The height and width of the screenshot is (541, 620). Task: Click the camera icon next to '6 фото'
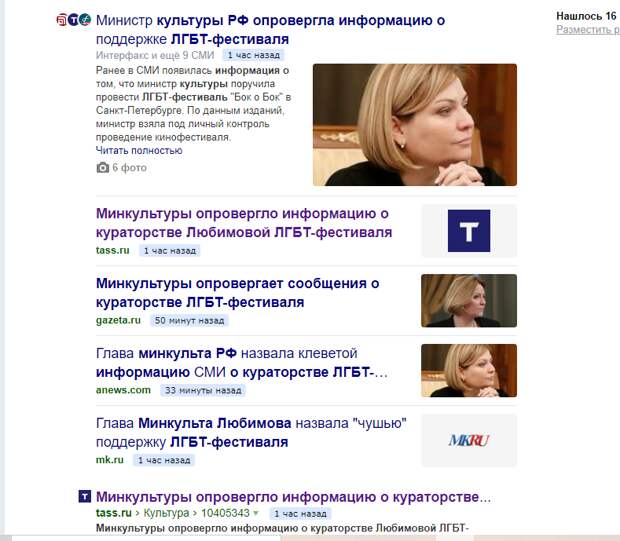point(102,168)
